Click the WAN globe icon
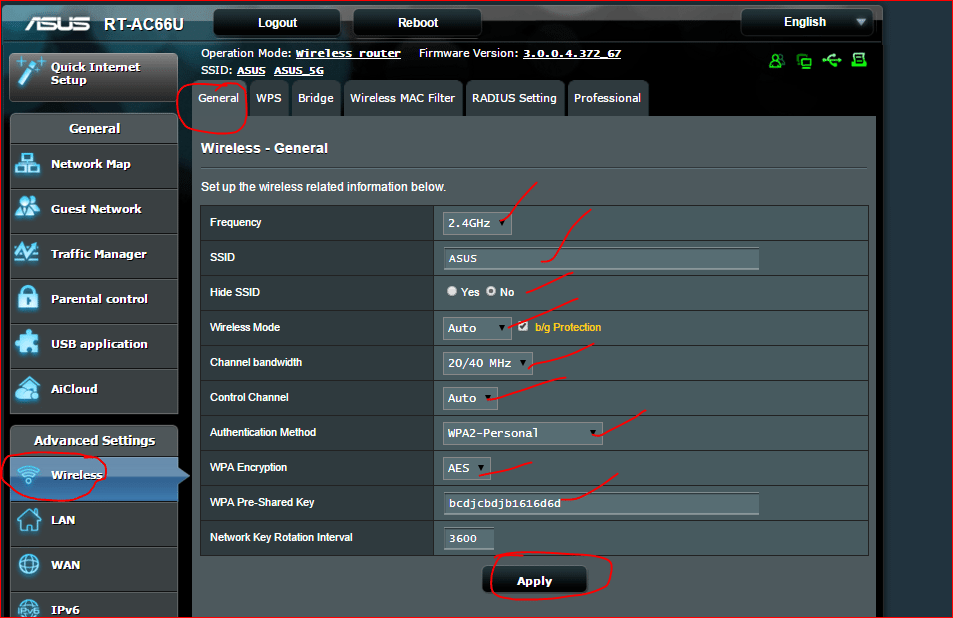This screenshot has height=618, width=953. (x=29, y=565)
